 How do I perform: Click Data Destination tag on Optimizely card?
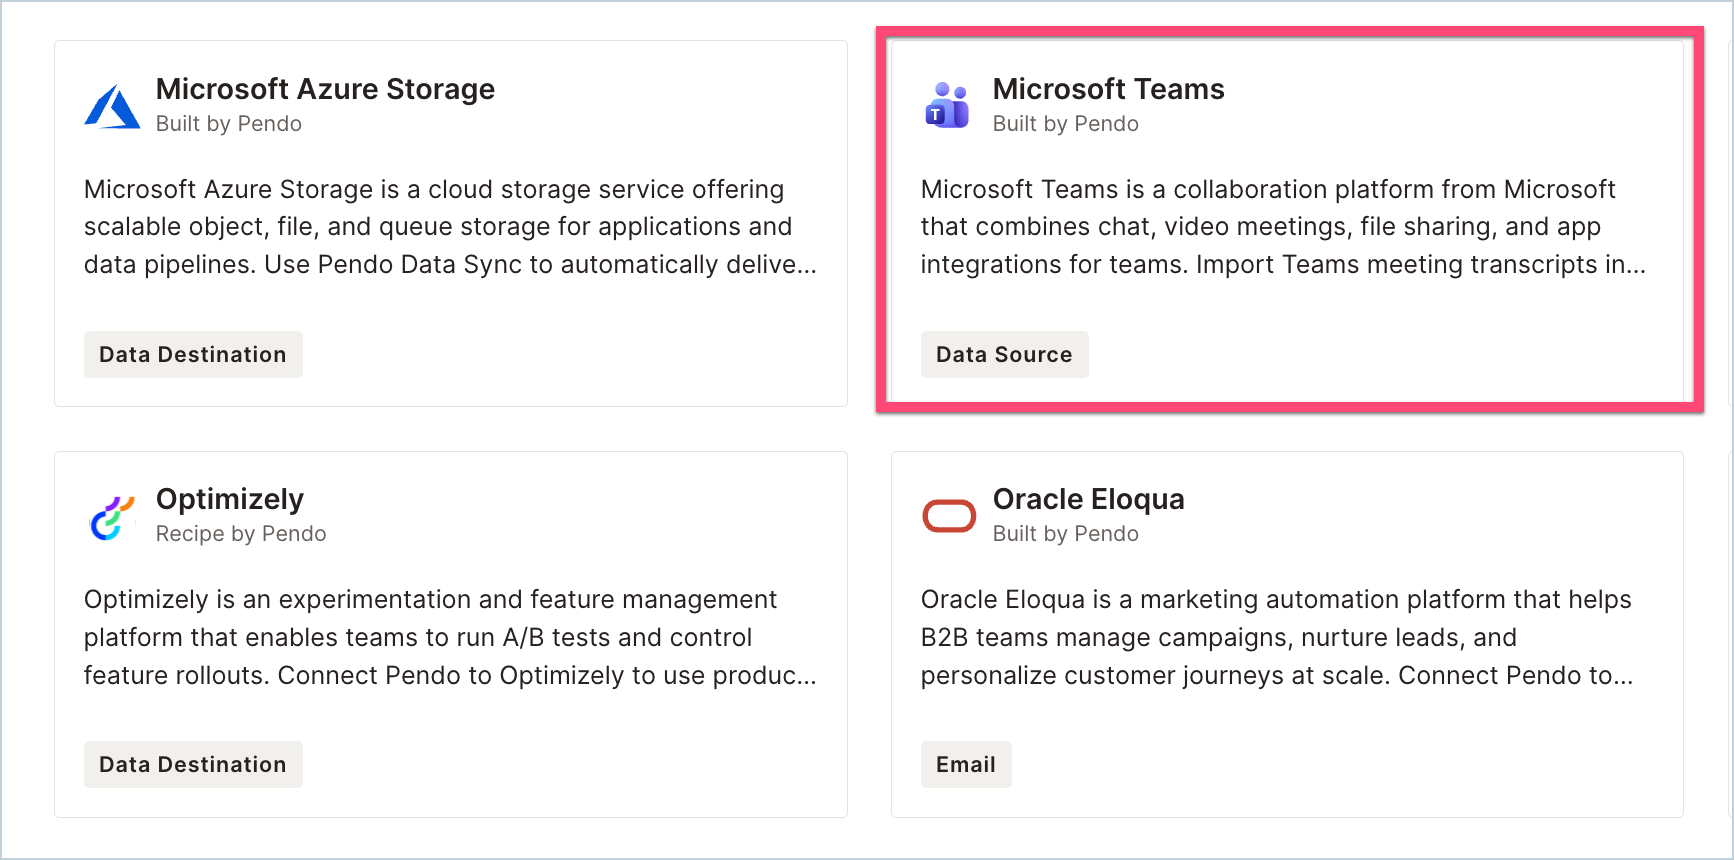[x=193, y=764]
